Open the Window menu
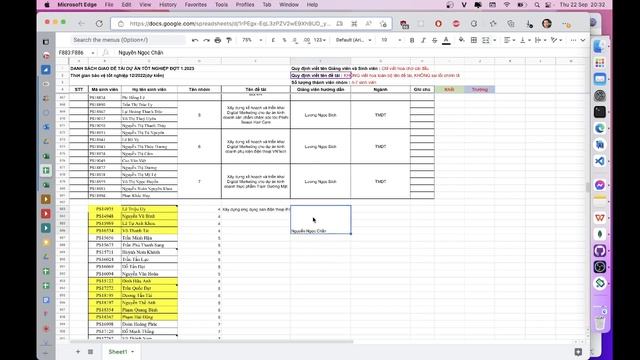The height and width of the screenshot is (360, 640). [289, 4]
